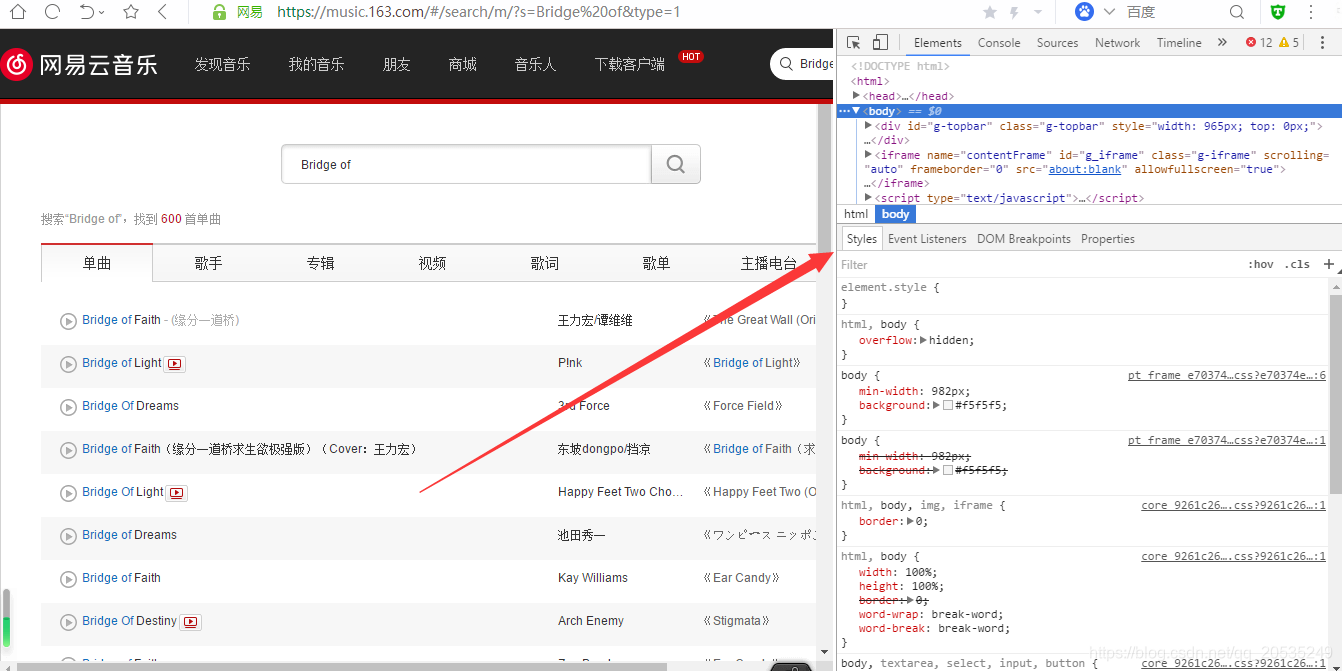Image resolution: width=1342 pixels, height=671 pixels.
Task: Click the undo/restore arrow in the browser toolbar
Action: (87, 12)
